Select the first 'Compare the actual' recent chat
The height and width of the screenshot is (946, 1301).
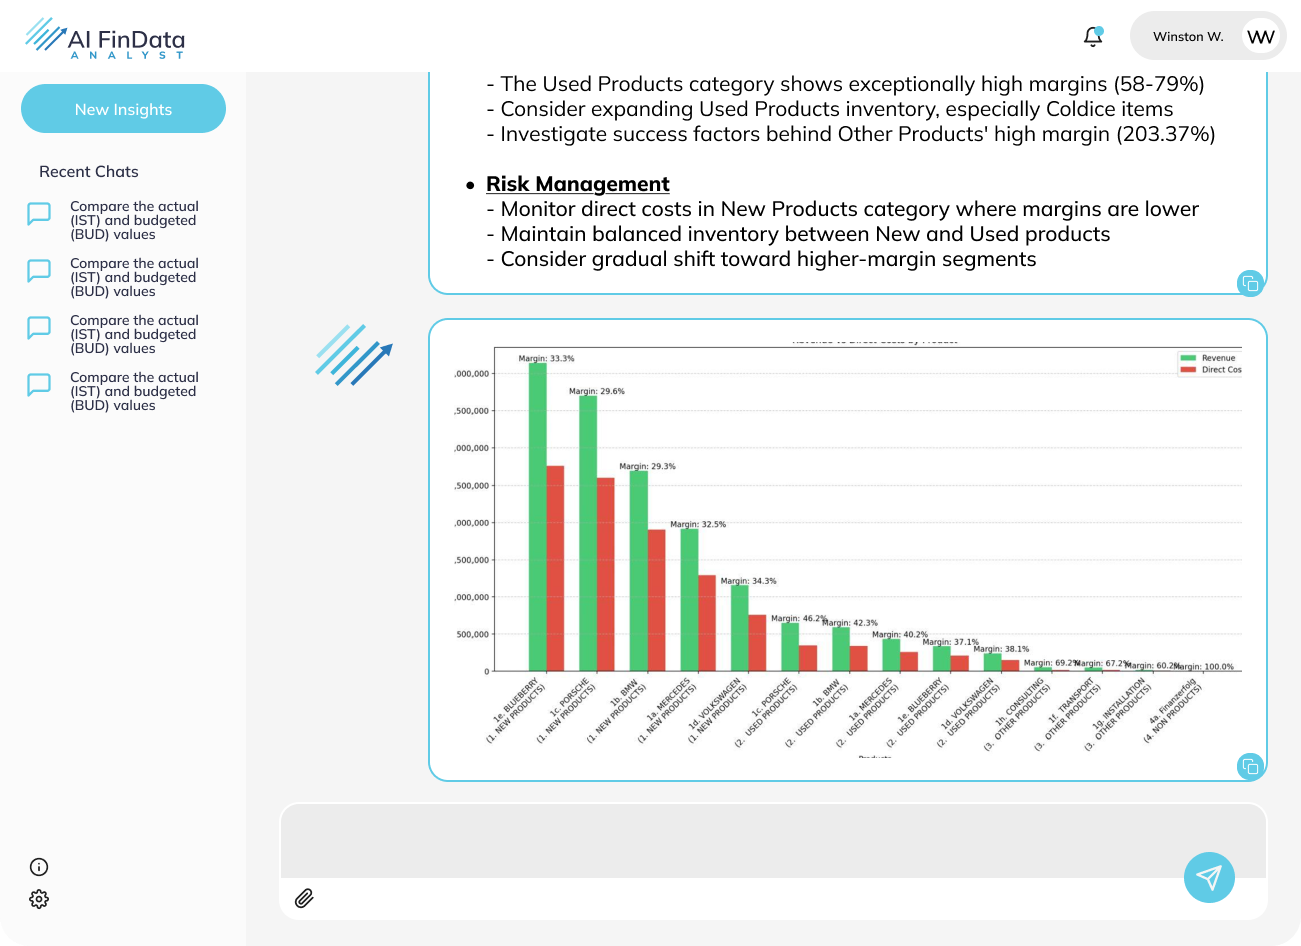pyautogui.click(x=133, y=219)
